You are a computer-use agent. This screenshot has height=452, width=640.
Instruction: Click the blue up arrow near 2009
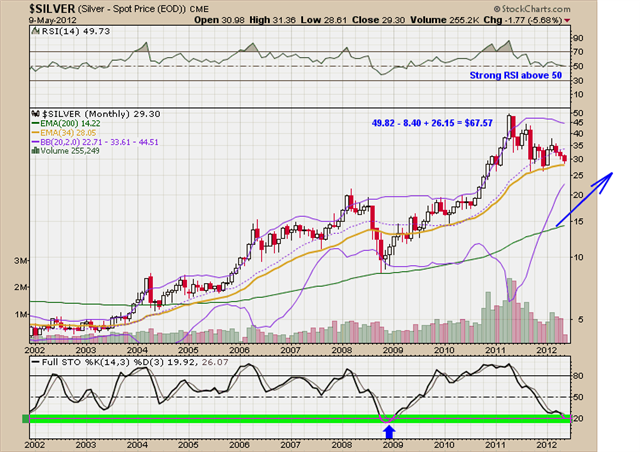[x=389, y=431]
